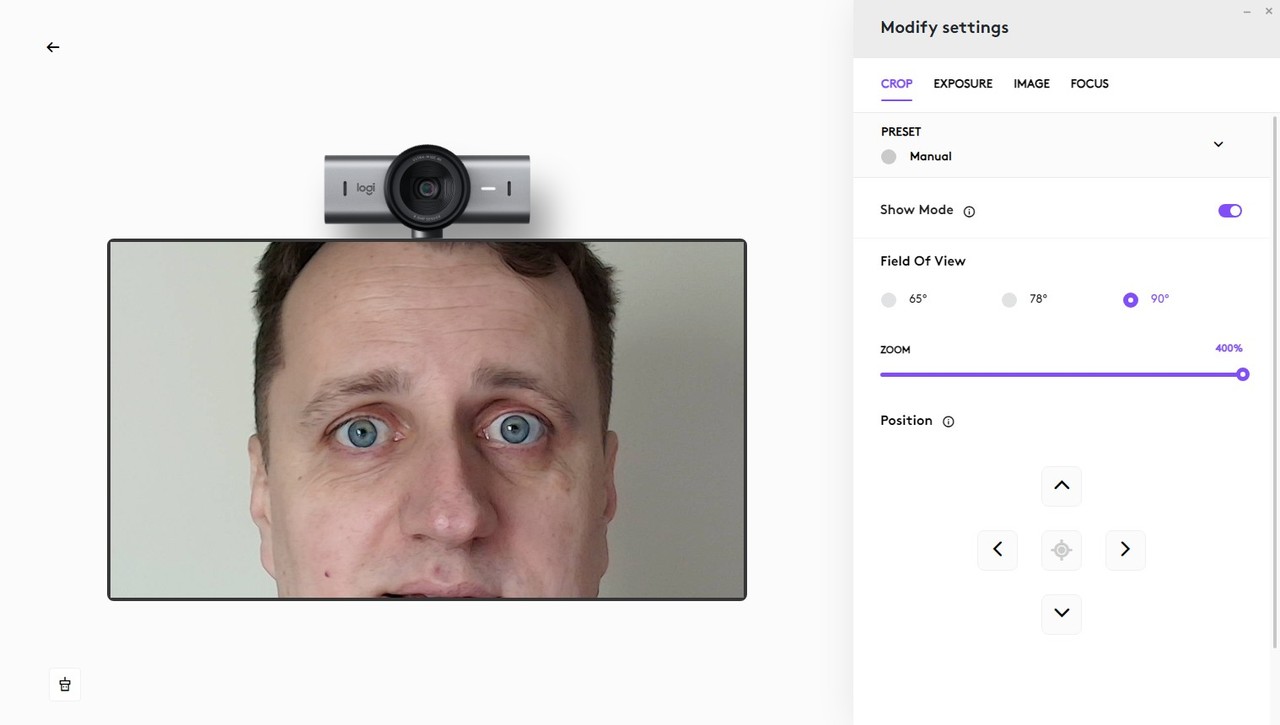Minimize the application window
Screen dimensions: 1280x725
pyautogui.click(x=1247, y=11)
